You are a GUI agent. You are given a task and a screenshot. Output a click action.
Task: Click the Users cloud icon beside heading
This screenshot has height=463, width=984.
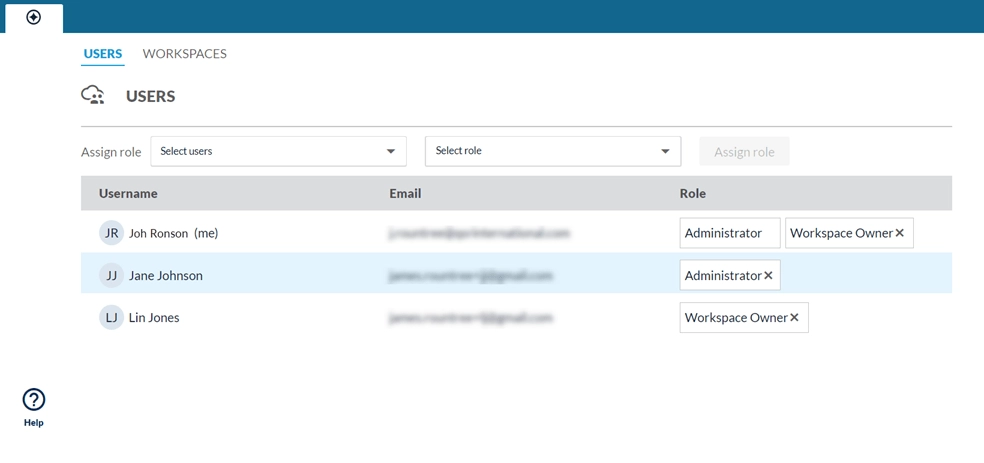pos(93,96)
